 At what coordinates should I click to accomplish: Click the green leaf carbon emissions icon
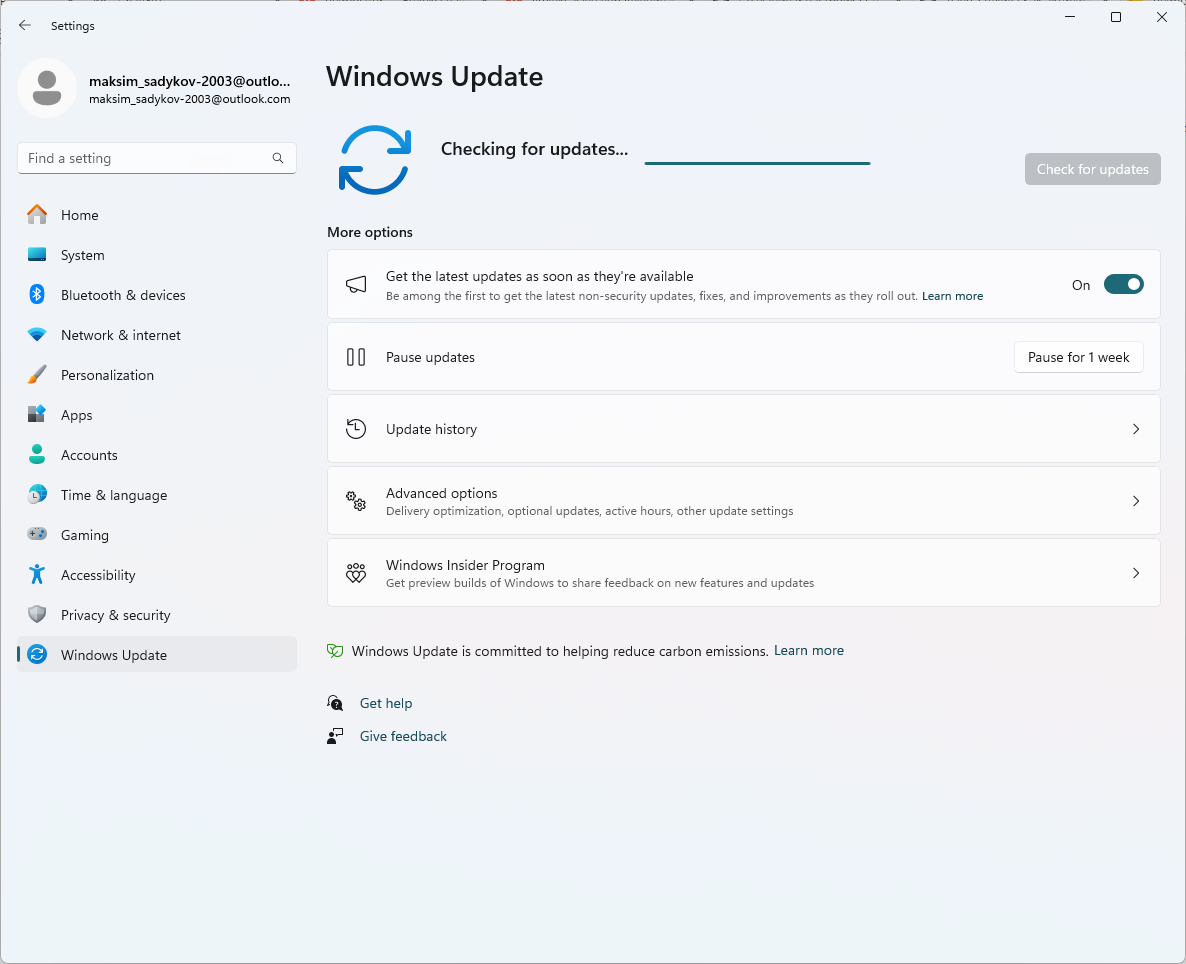(335, 651)
